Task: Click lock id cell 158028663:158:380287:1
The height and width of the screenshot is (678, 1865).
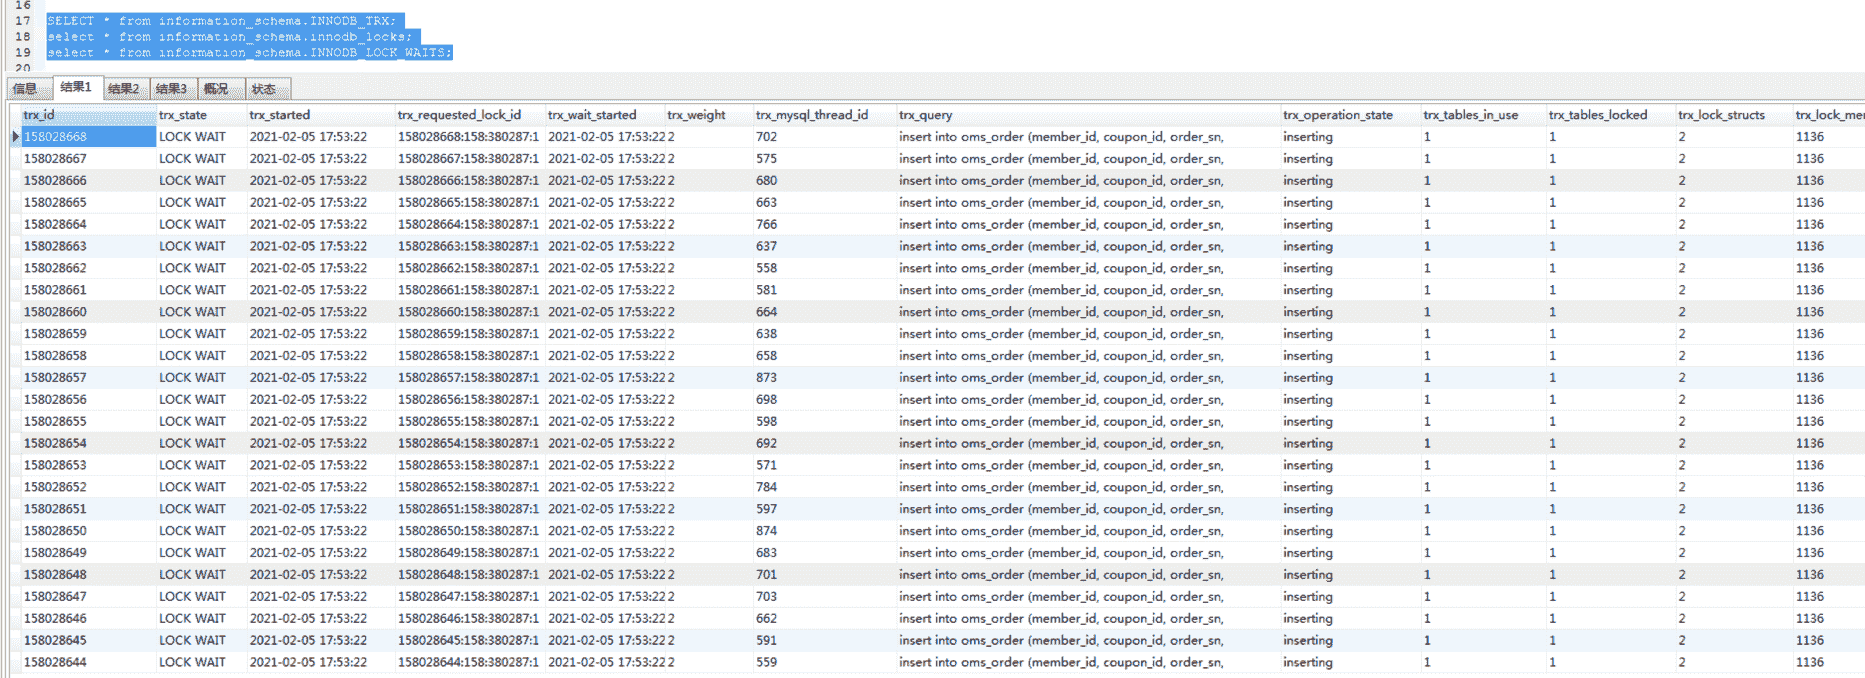Action: pos(470,246)
